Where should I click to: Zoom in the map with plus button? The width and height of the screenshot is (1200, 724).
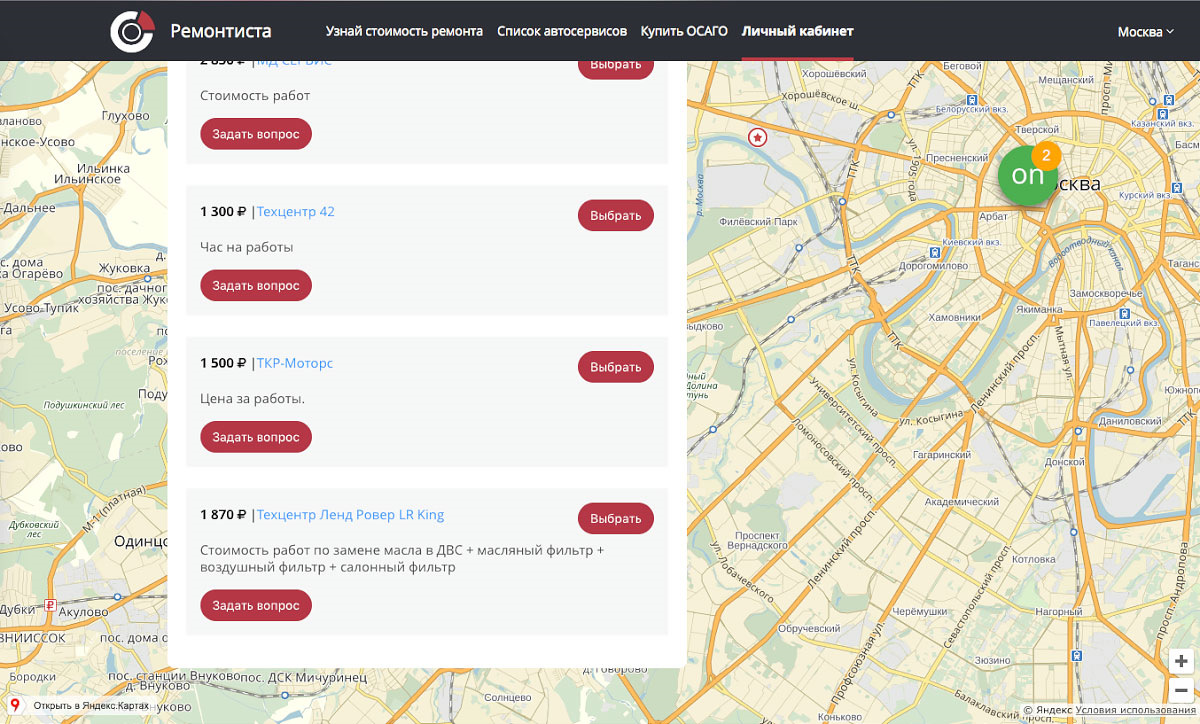1182,661
